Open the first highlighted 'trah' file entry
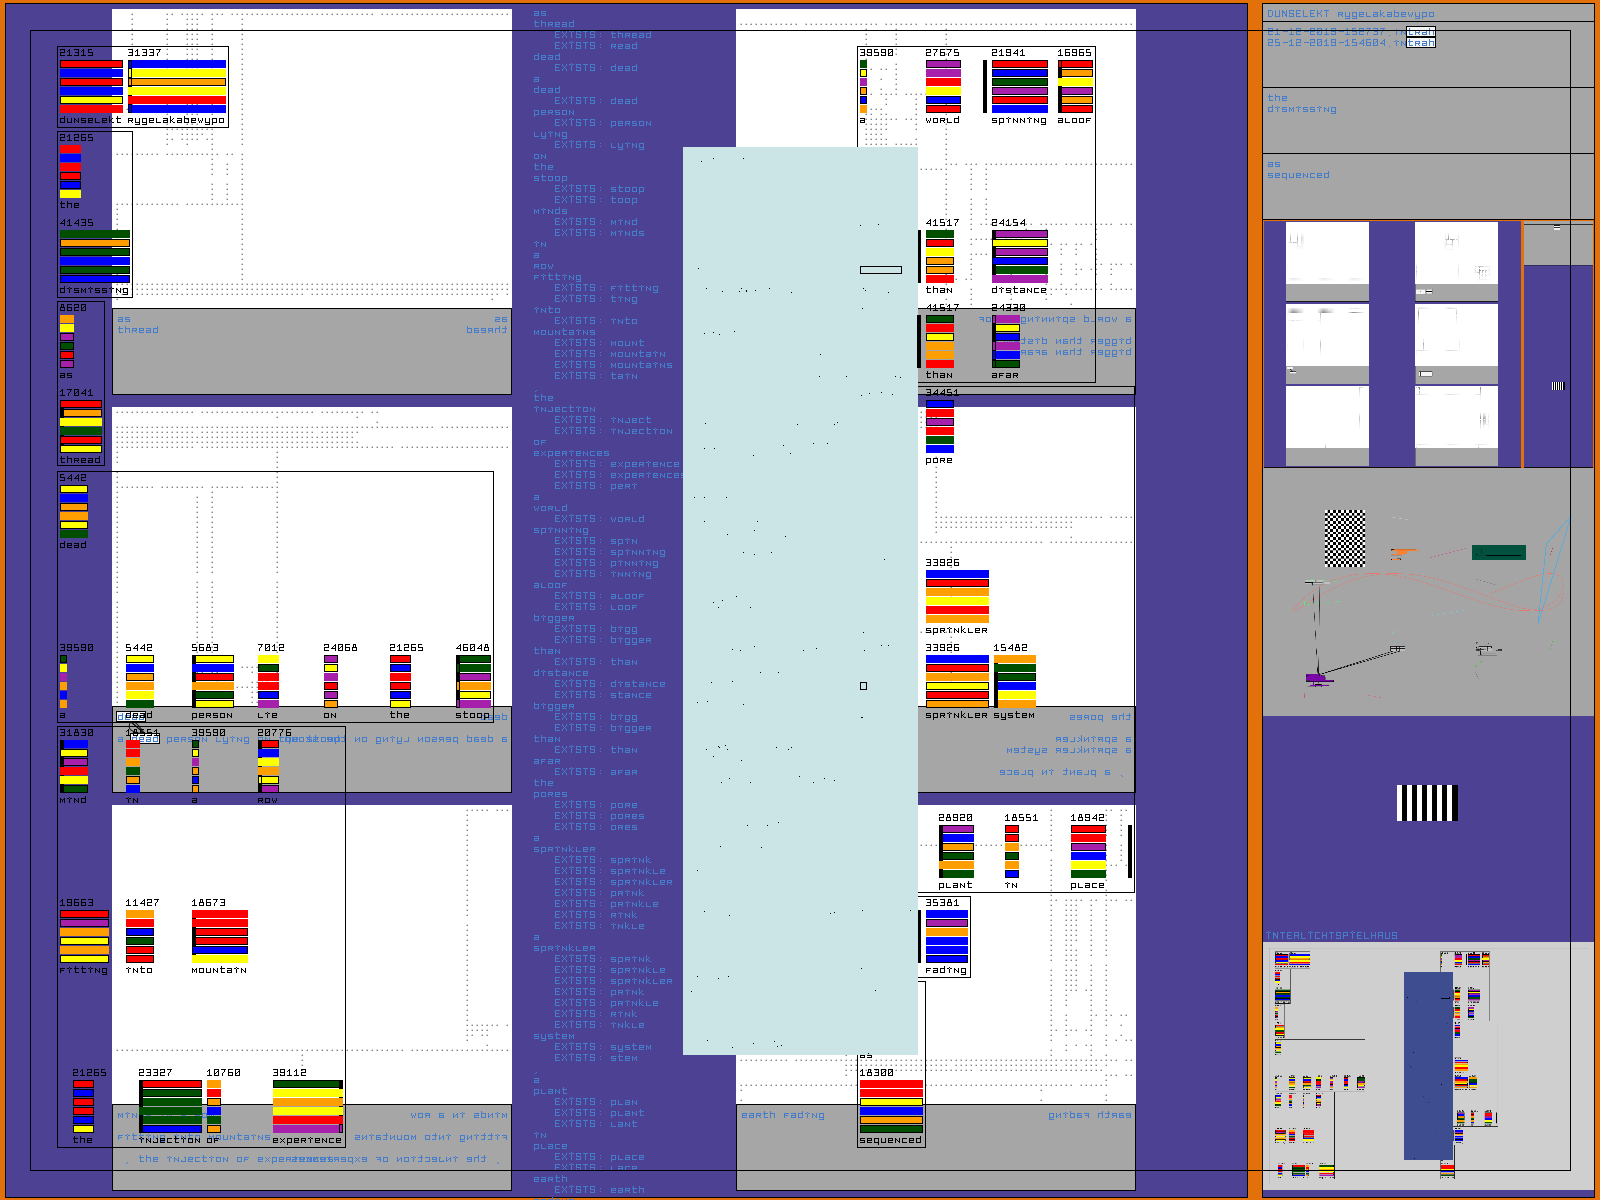The width and height of the screenshot is (1600, 1200). coord(1421,32)
